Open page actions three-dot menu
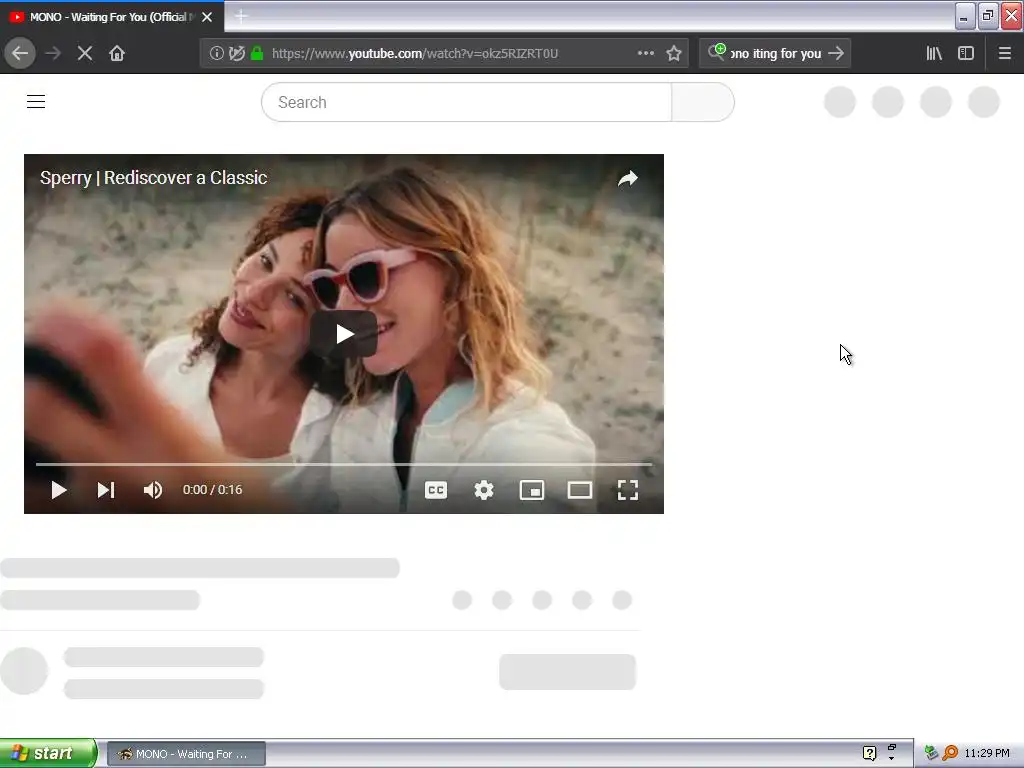Viewport: 1024px width, 768px height. click(x=645, y=53)
